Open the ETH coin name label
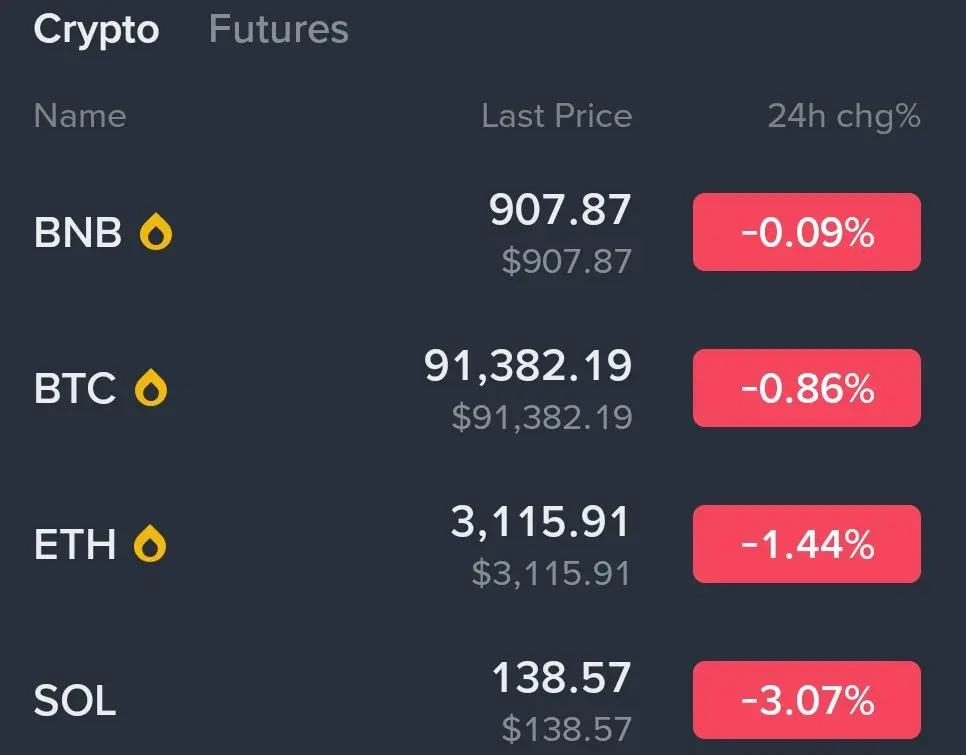This screenshot has height=755, width=966. pos(75,544)
